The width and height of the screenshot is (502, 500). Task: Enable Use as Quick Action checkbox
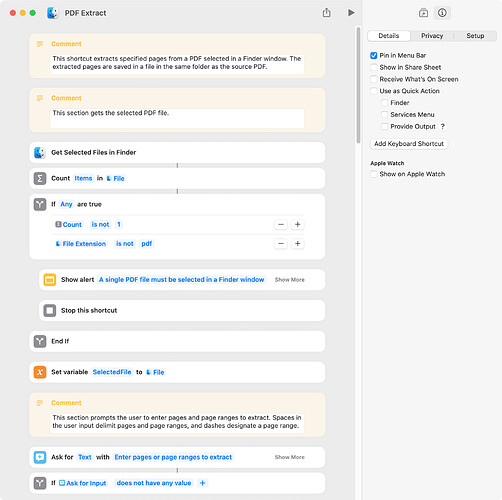(x=374, y=91)
